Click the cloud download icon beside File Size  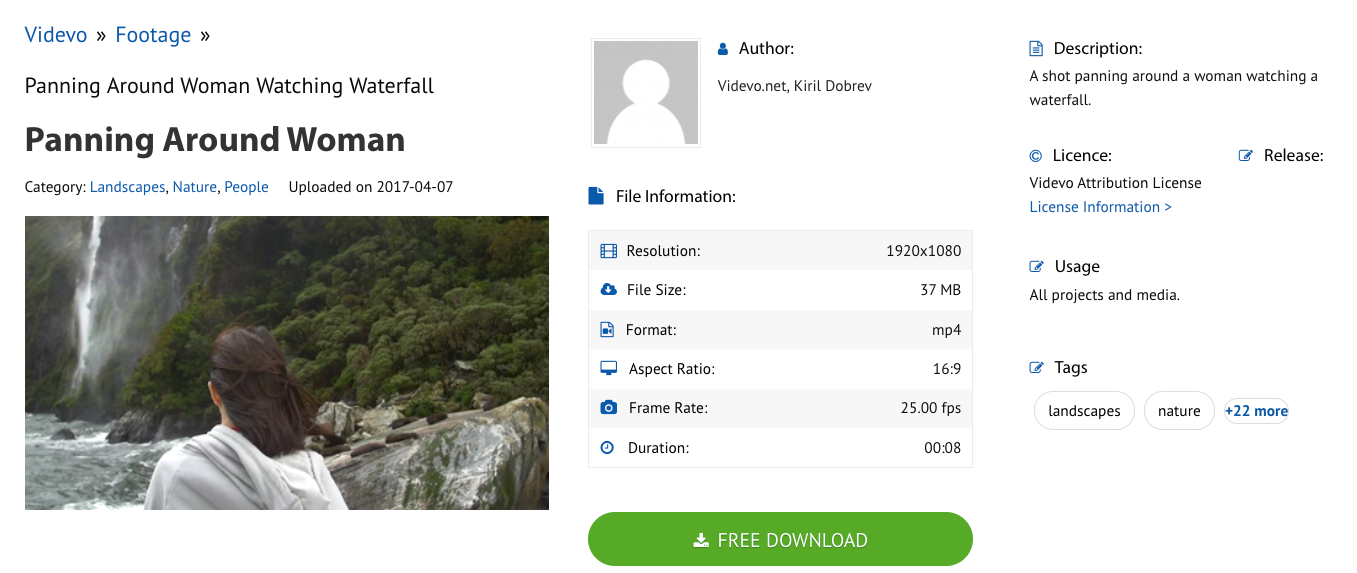tap(608, 290)
